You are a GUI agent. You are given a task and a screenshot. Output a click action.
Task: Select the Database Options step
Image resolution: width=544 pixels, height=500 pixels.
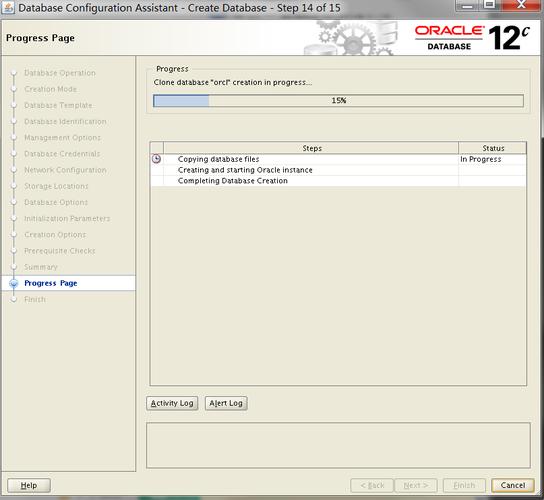(x=56, y=202)
